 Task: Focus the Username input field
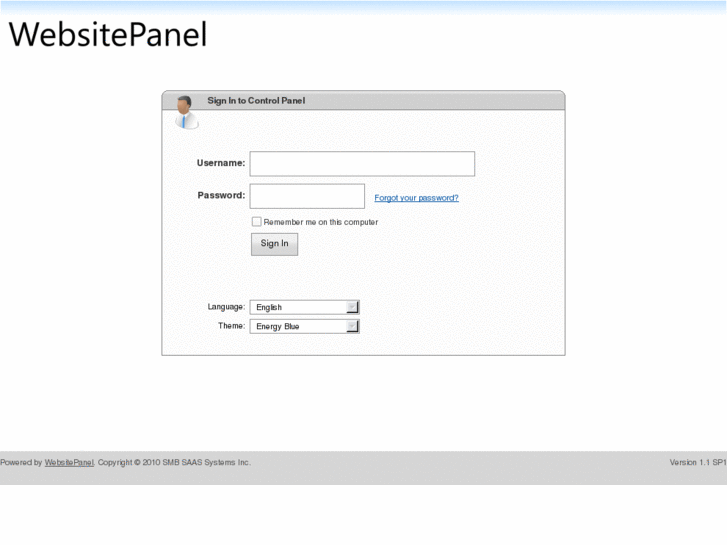(362, 164)
